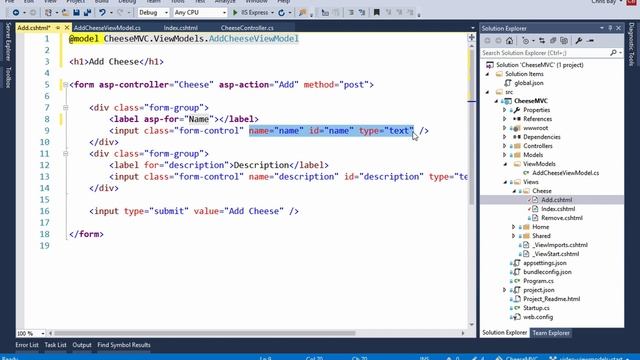The height and width of the screenshot is (360, 640).
Task: Collapse the ViewModels folder
Action: (x=505, y=164)
